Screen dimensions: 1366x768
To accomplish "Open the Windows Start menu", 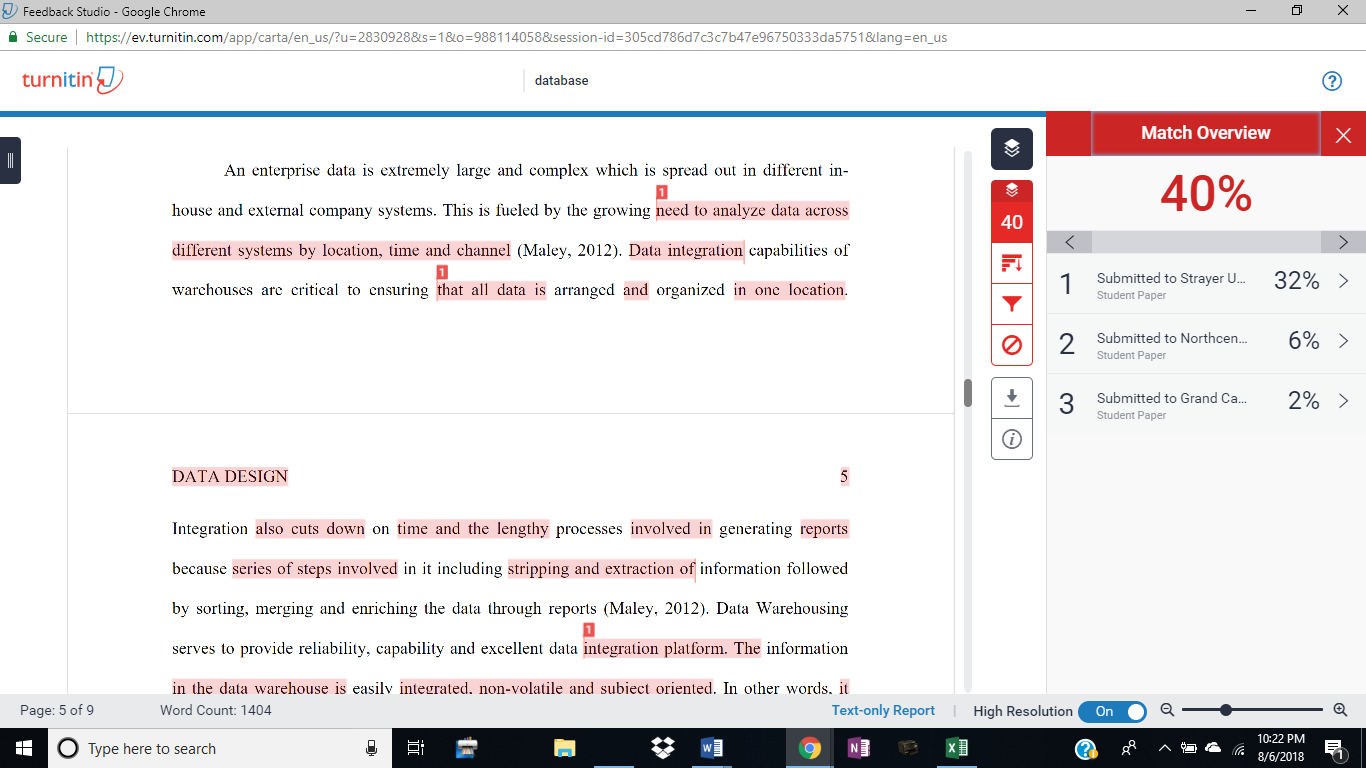I will click(x=24, y=748).
